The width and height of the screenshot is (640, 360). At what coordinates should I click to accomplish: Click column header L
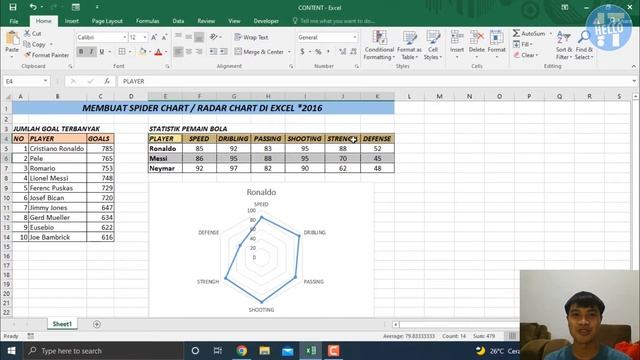tap(409, 96)
